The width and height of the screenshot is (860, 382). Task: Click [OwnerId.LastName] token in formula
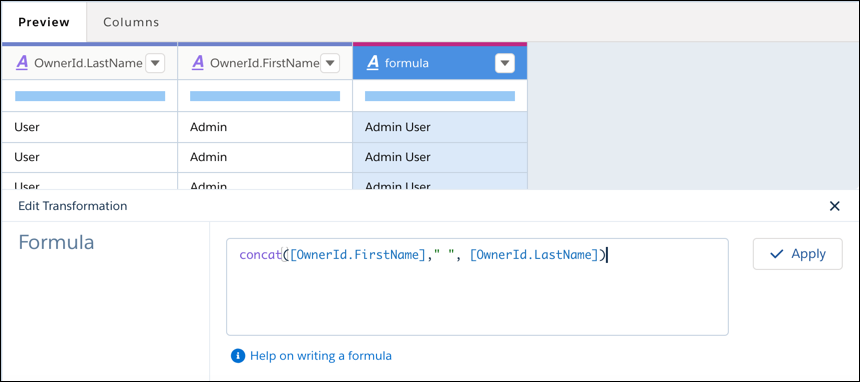click(534, 255)
